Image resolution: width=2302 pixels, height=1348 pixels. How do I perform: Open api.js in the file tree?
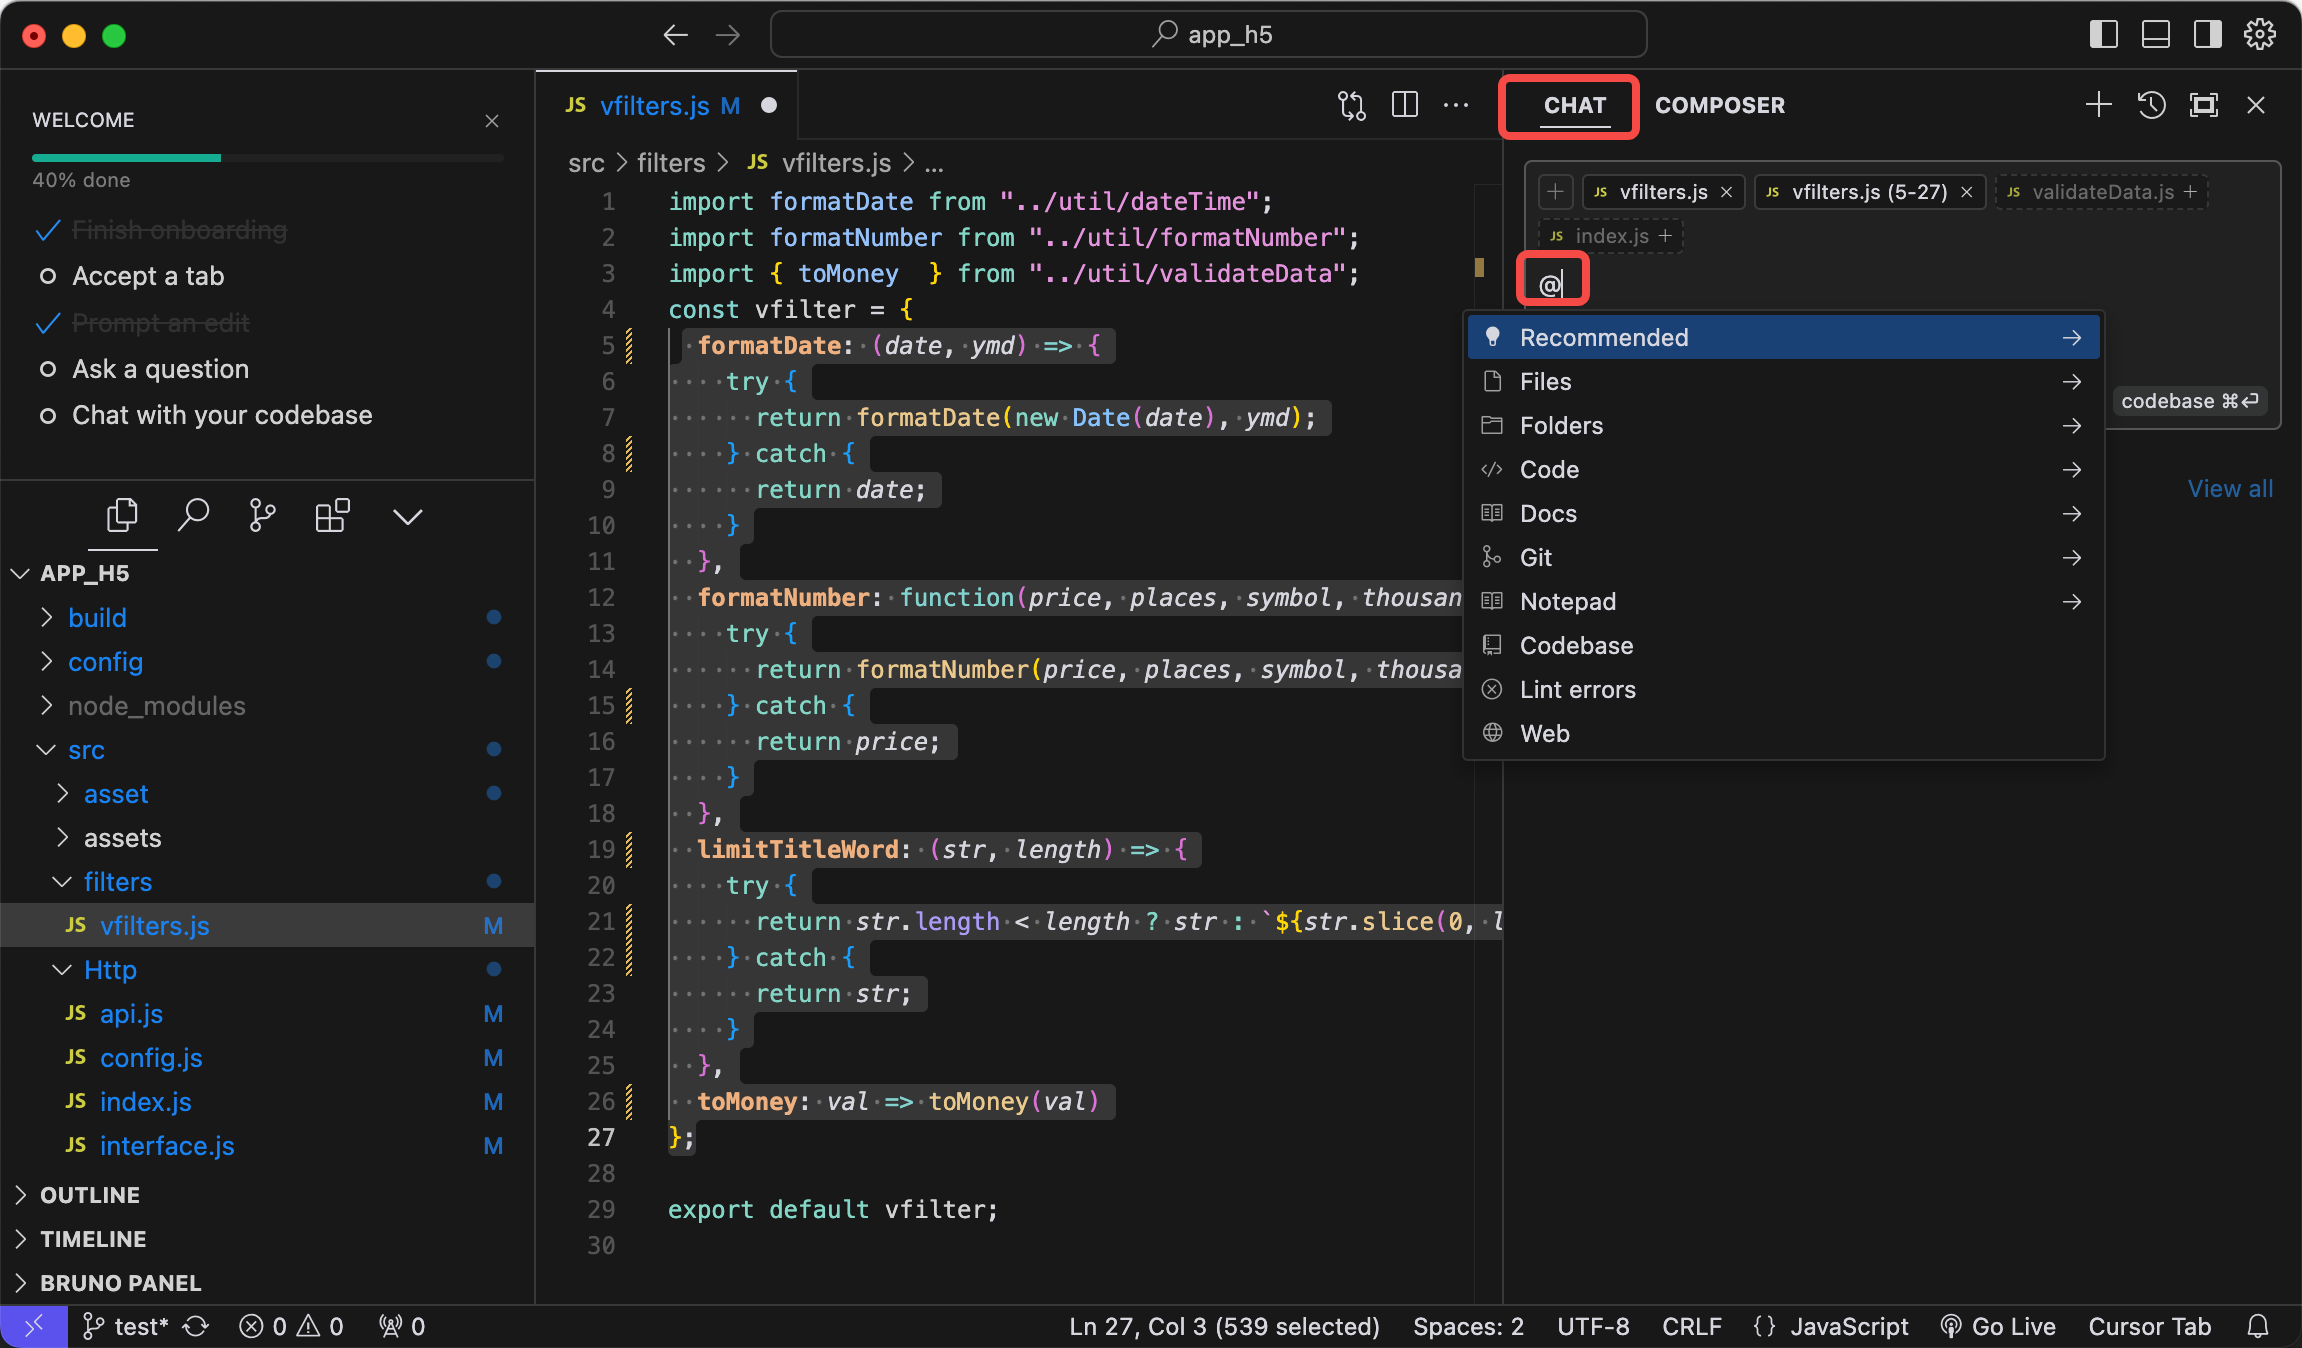[268, 1014]
